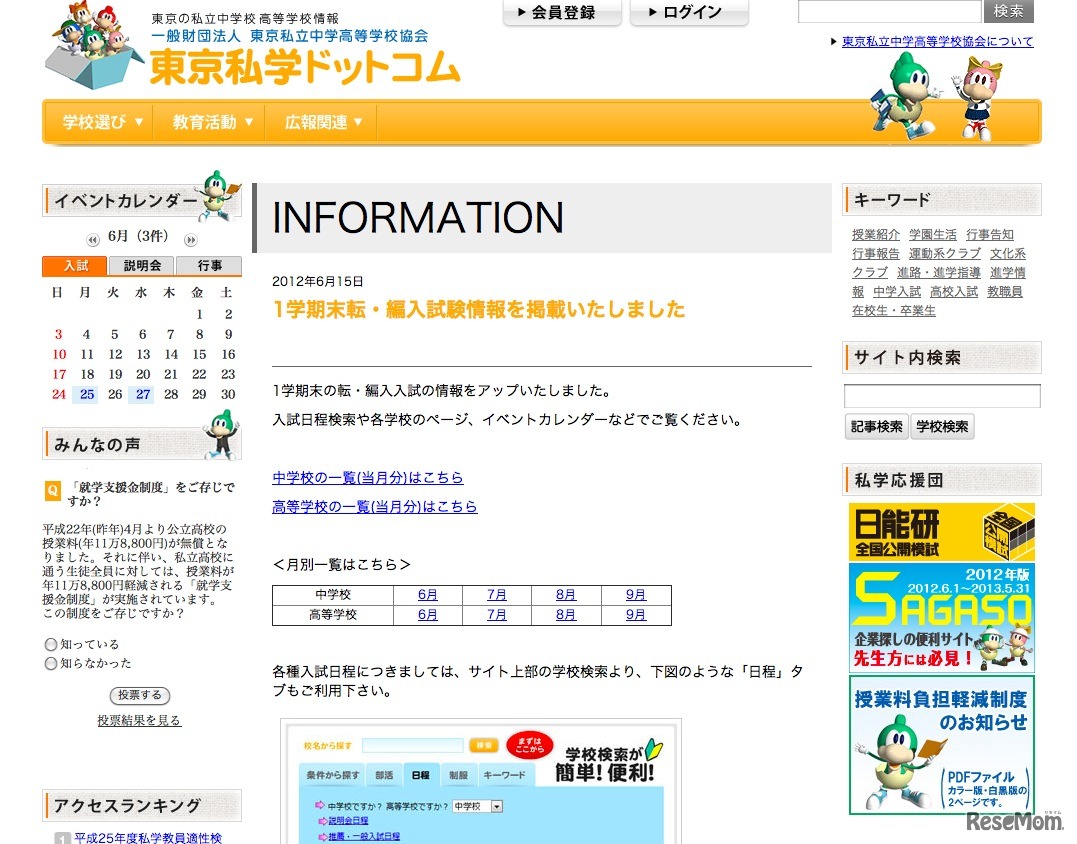Click keyword 授業紹介
The height and width of the screenshot is (844, 1077).
click(x=876, y=235)
